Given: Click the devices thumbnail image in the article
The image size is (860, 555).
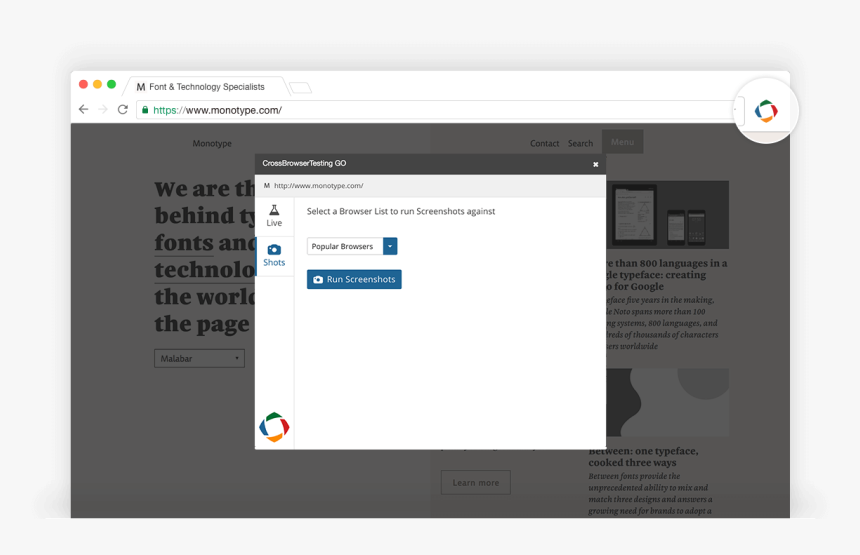Looking at the screenshot, I should coord(667,214).
